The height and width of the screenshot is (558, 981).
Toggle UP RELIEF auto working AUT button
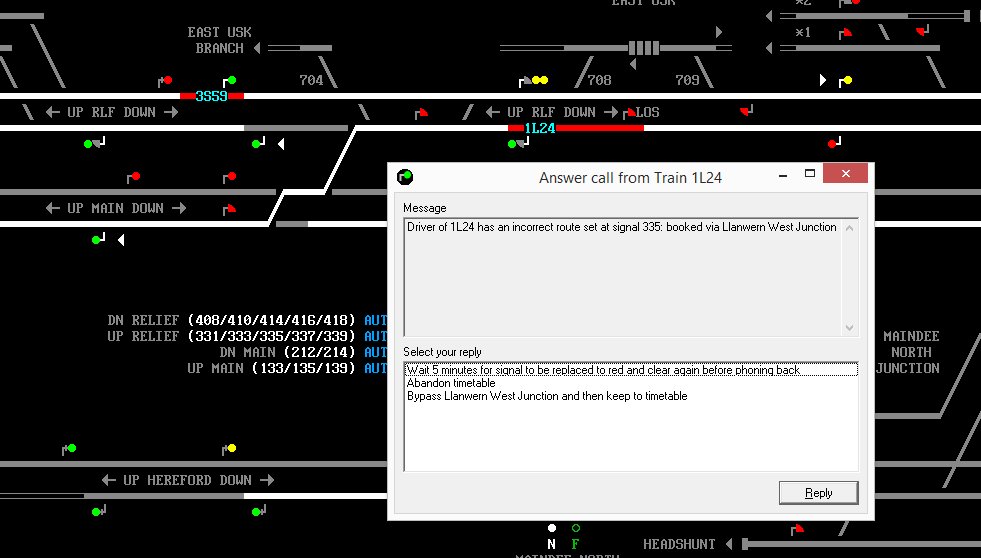pyautogui.click(x=375, y=337)
